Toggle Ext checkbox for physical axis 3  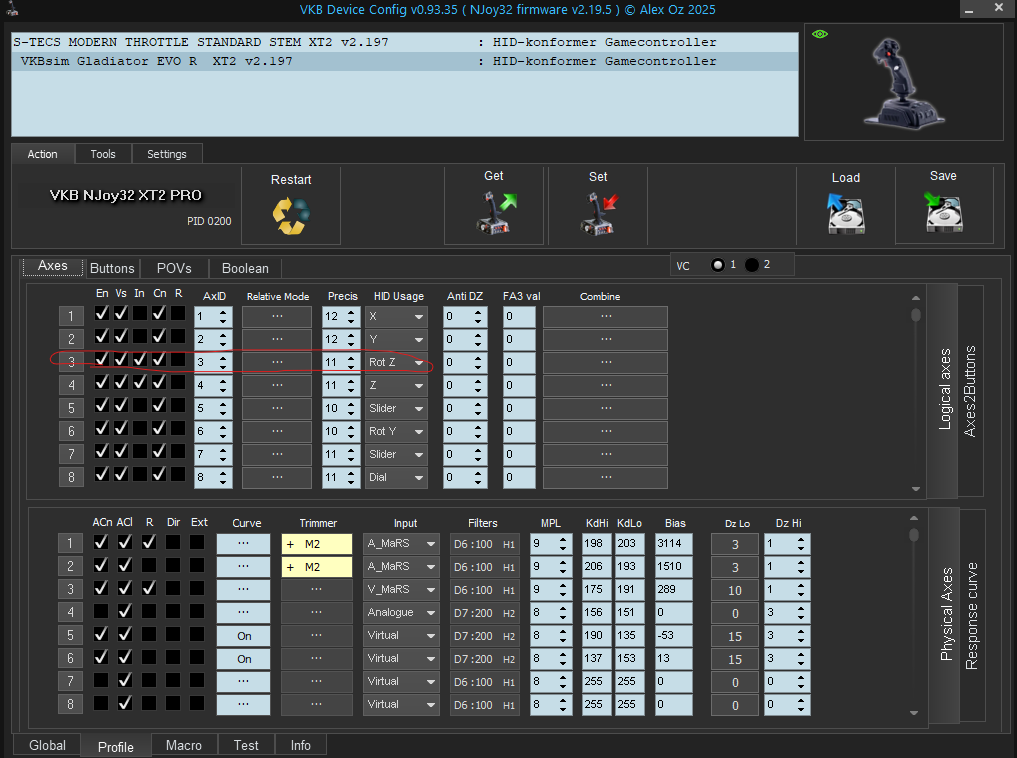click(197, 588)
